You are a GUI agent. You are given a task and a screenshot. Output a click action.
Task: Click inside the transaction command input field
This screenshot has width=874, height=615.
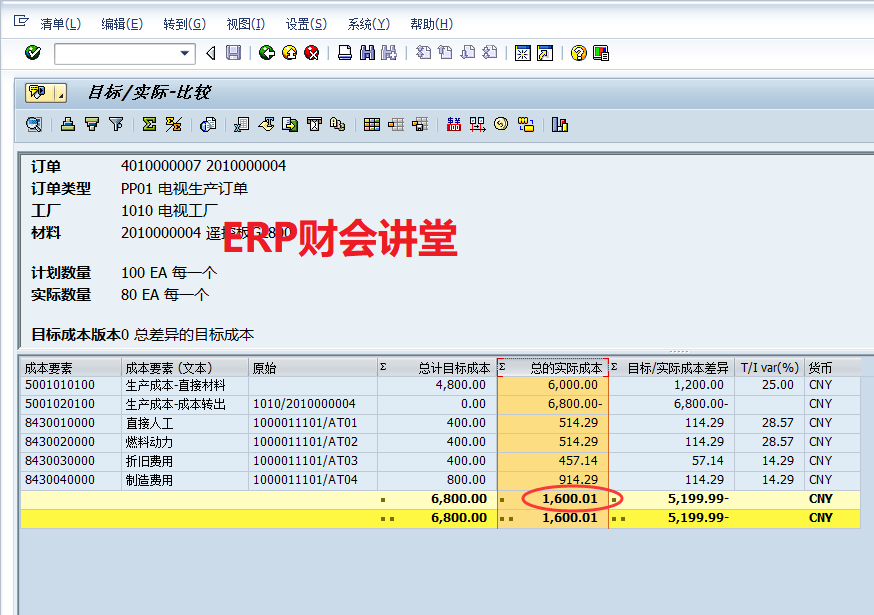pyautogui.click(x=115, y=53)
